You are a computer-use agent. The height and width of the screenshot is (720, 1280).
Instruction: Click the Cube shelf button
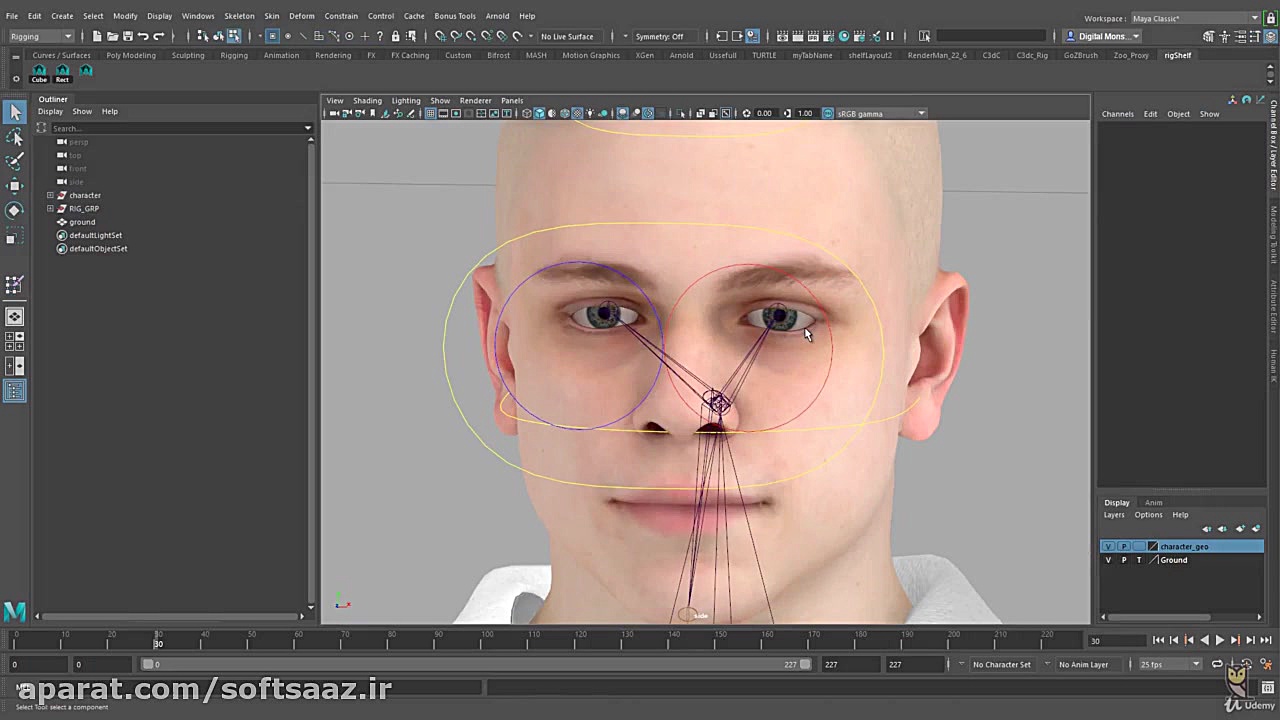(39, 73)
